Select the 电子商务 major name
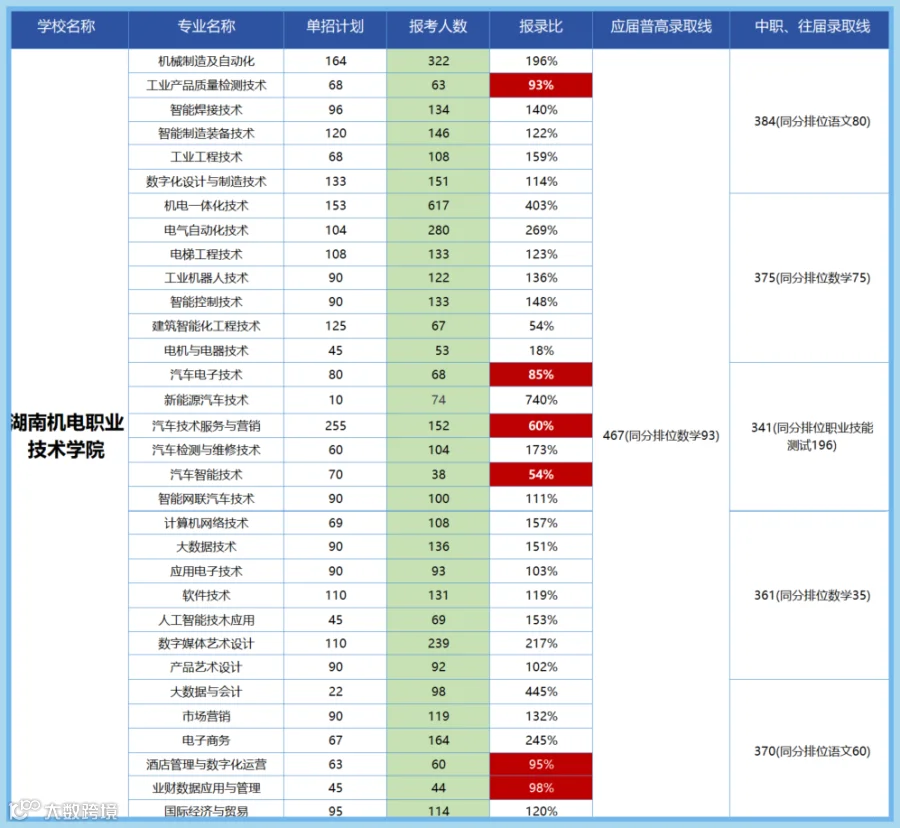This screenshot has width=900, height=828. point(206,740)
